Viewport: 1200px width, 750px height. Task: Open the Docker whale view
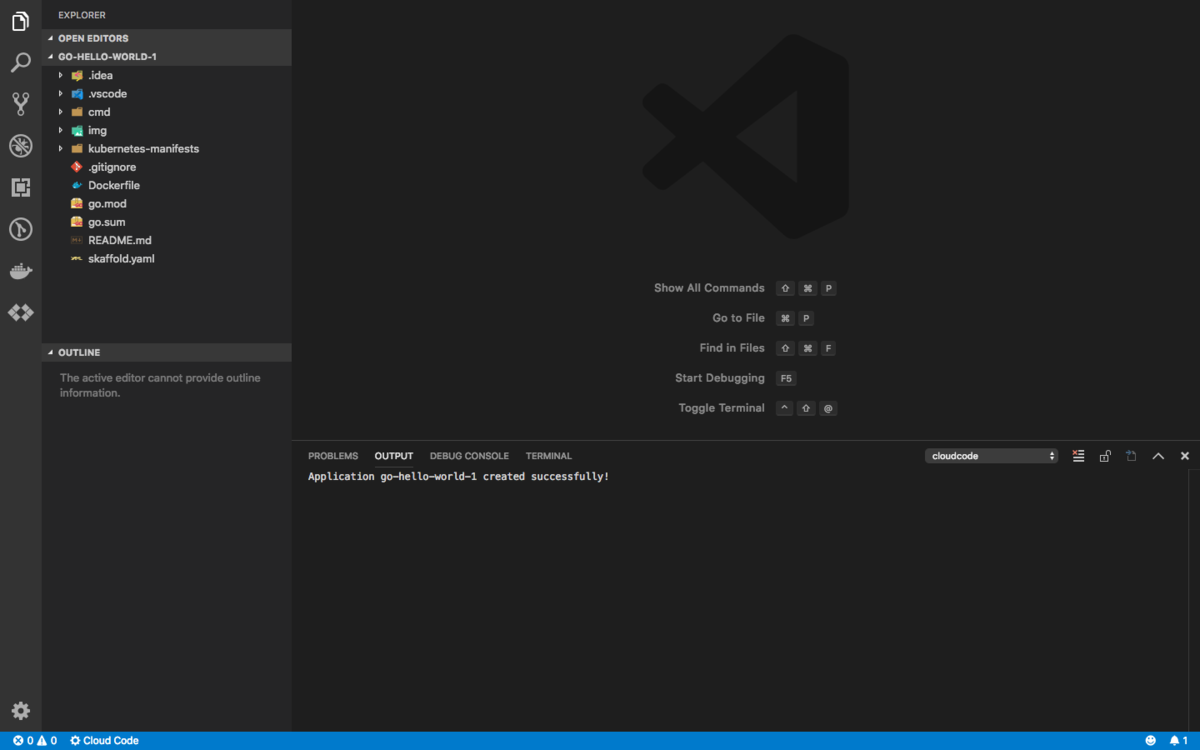[x=20, y=271]
